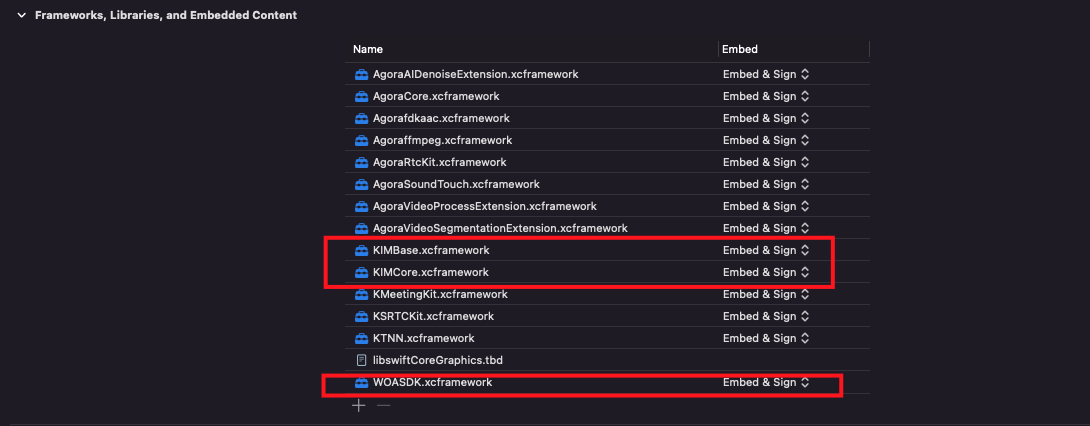Open Embed dropdown for AgoraAIDenoiseExtension.xcframework
This screenshot has width=1090, height=426.
pyautogui.click(x=766, y=74)
